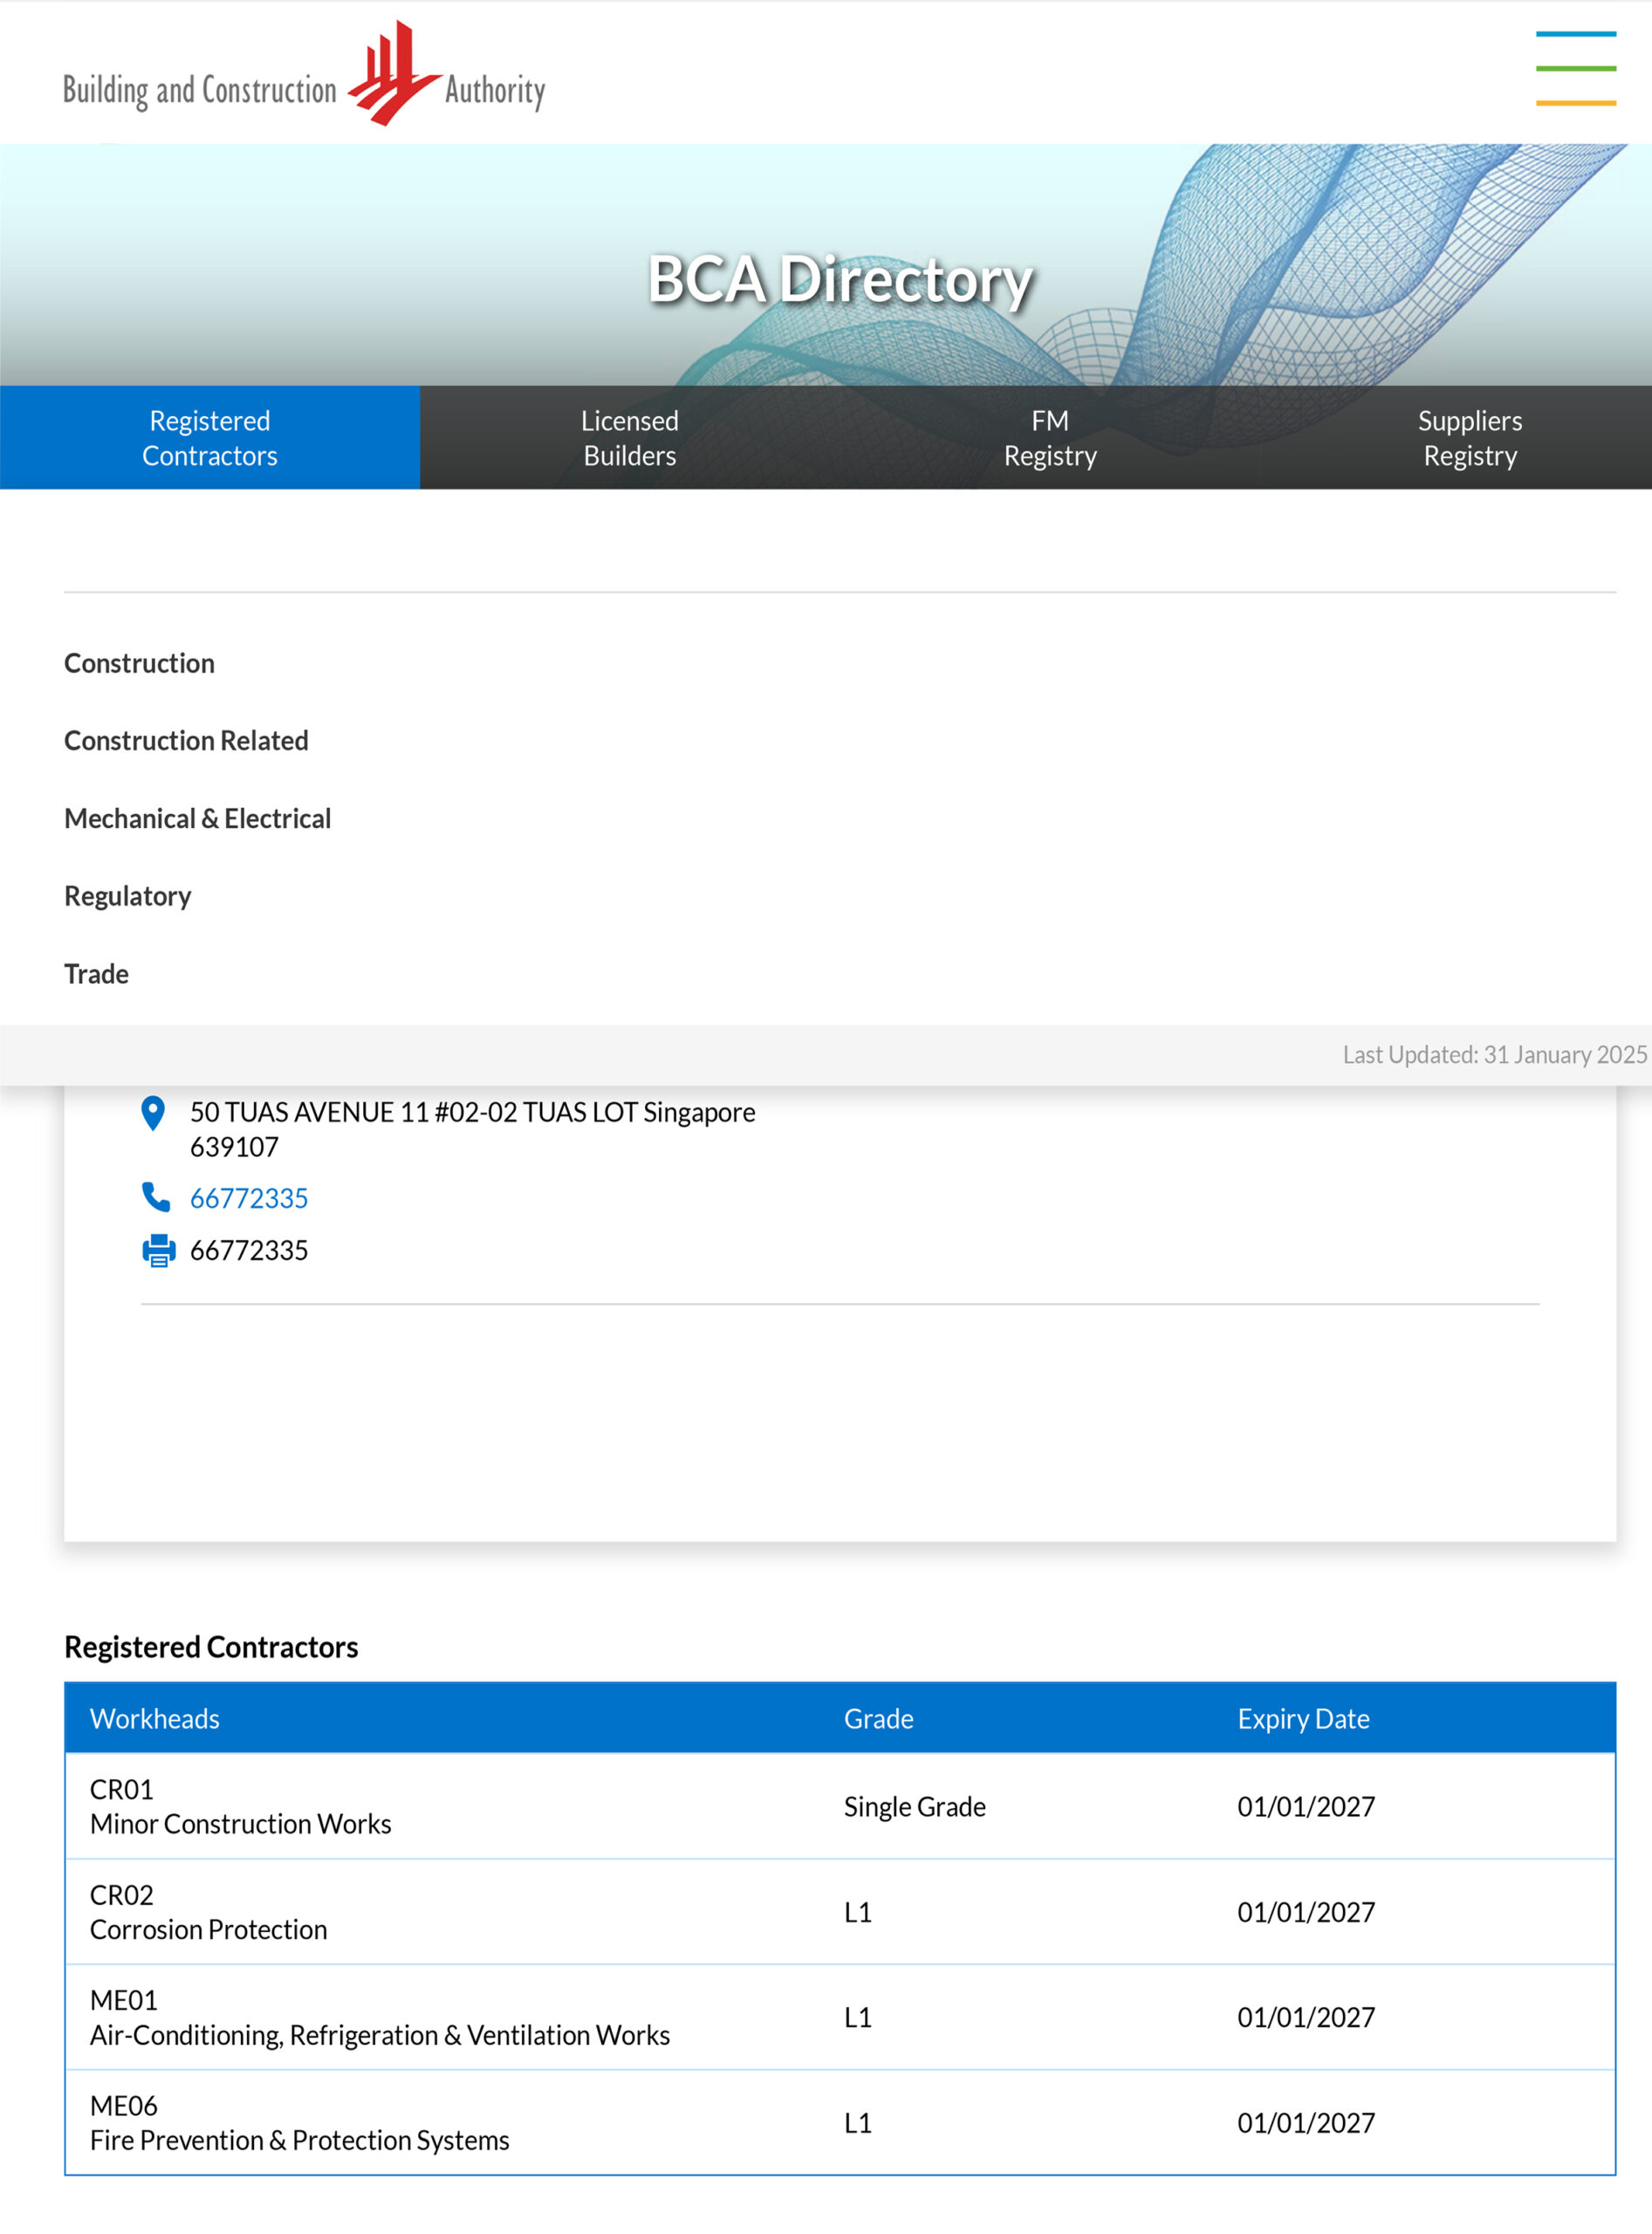
Task: Switch to Licensed Builders tab
Action: pos(630,438)
